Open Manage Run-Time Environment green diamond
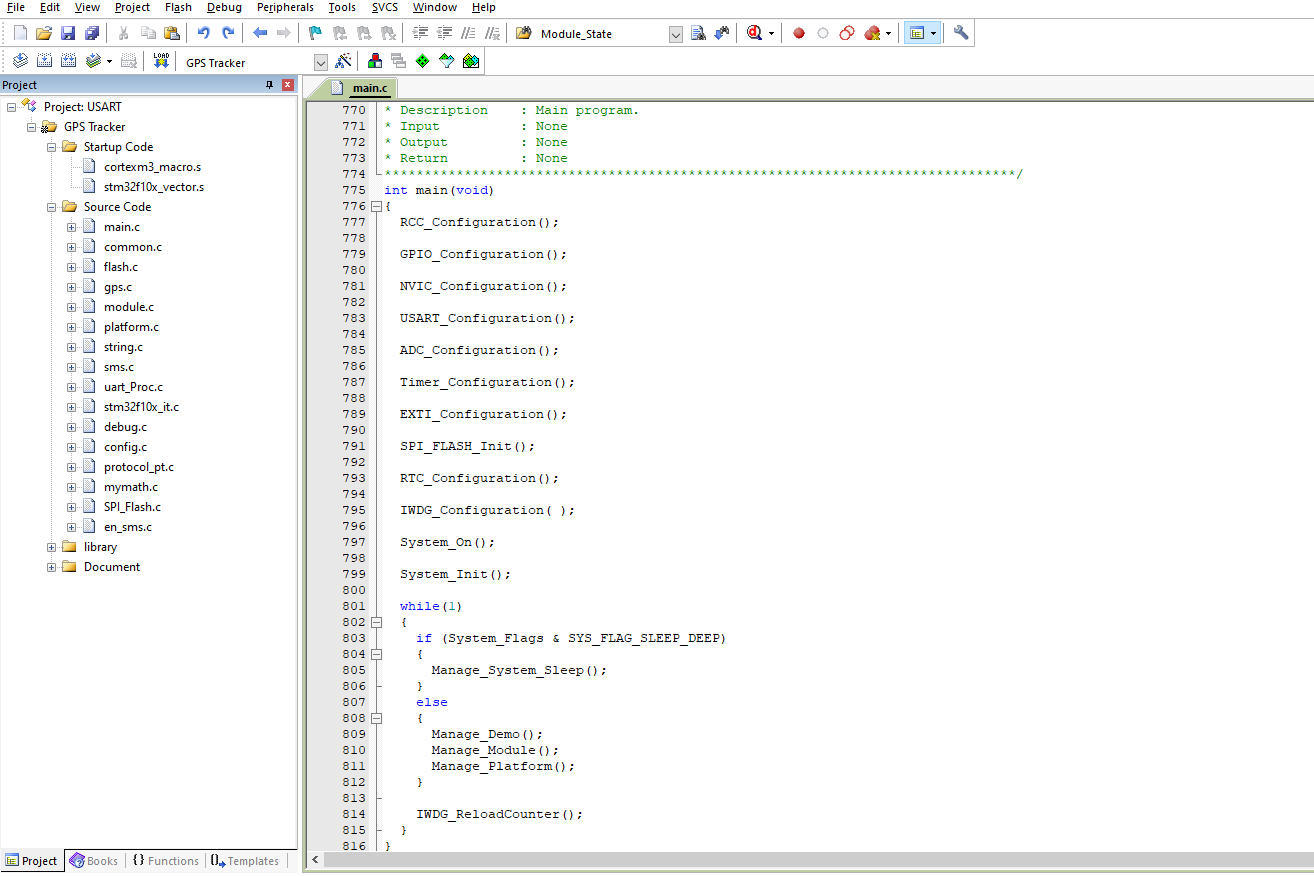 [423, 61]
